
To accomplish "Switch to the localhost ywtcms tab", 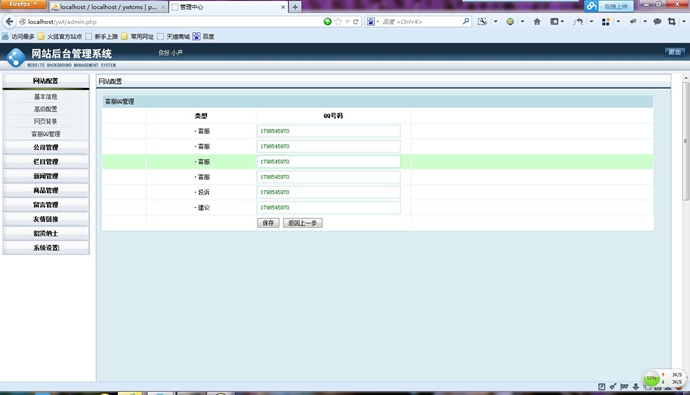I will [x=107, y=7].
